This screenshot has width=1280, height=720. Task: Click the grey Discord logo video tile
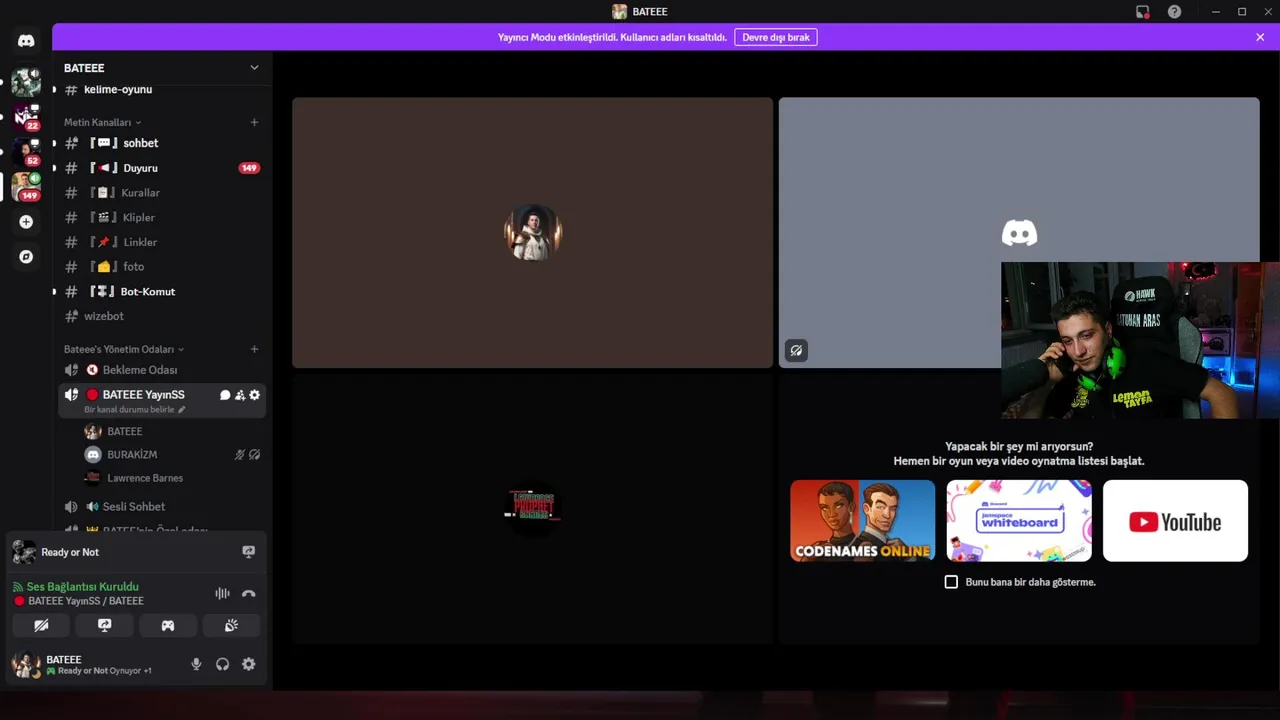pyautogui.click(x=1019, y=232)
